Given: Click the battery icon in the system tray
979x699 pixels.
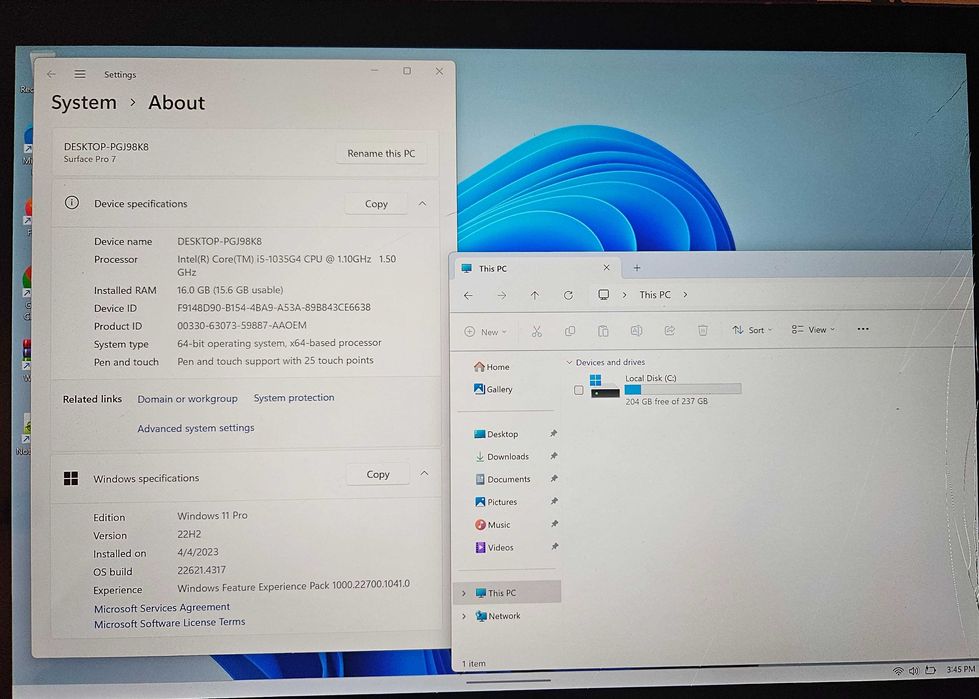Looking at the screenshot, I should pyautogui.click(x=930, y=670).
